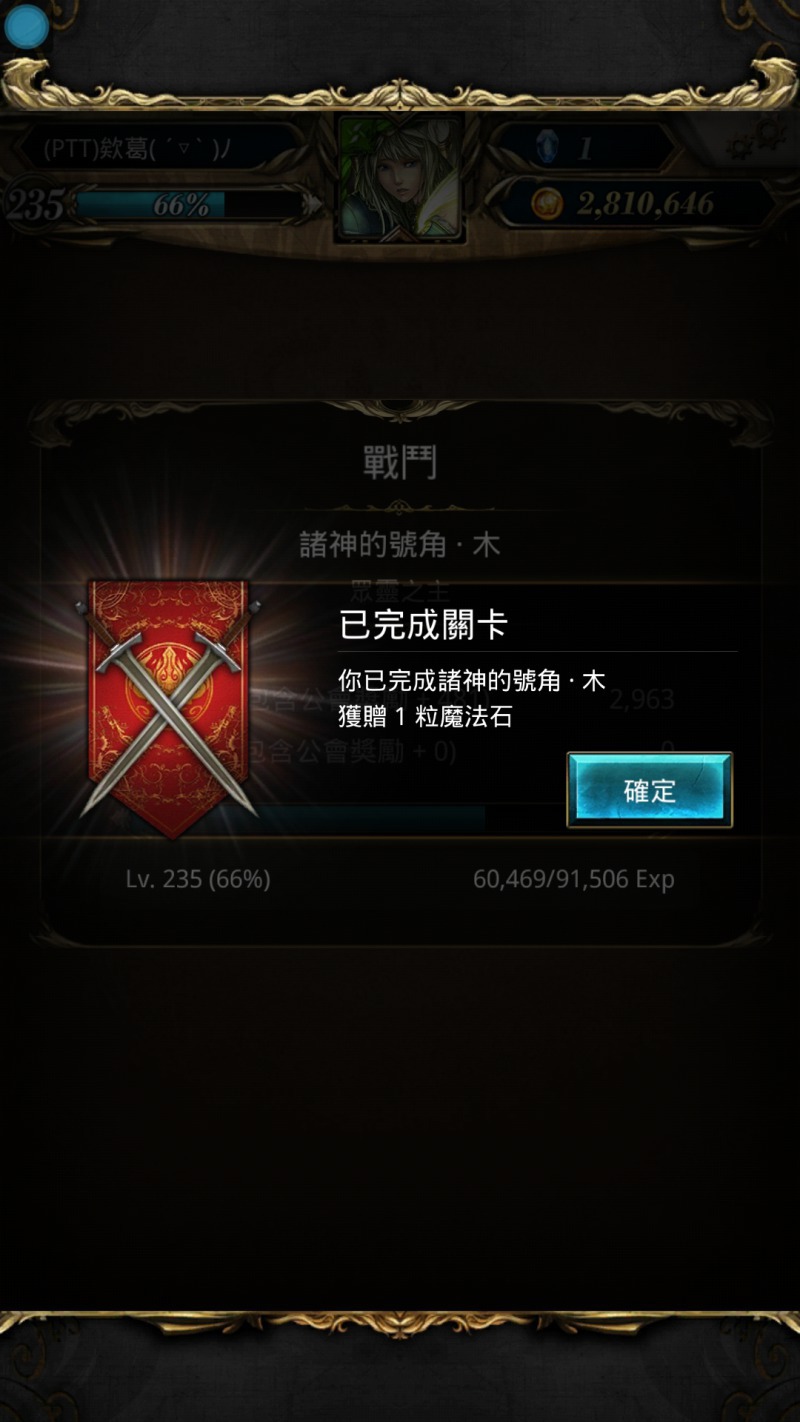Tap the 60,469/91,506 Exp readout
The image size is (800, 1422).
(574, 879)
